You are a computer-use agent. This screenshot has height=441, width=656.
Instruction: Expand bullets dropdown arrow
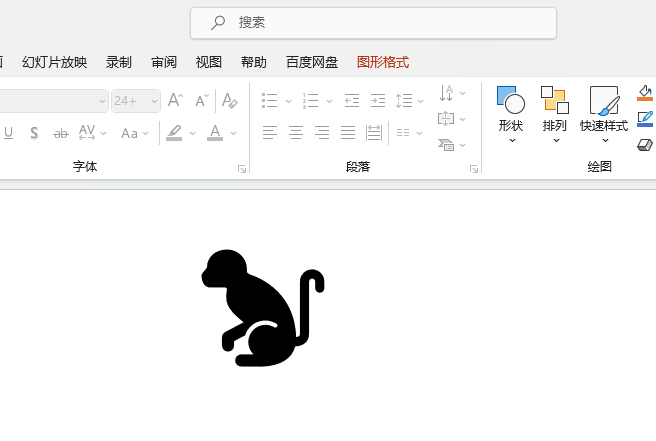point(288,101)
